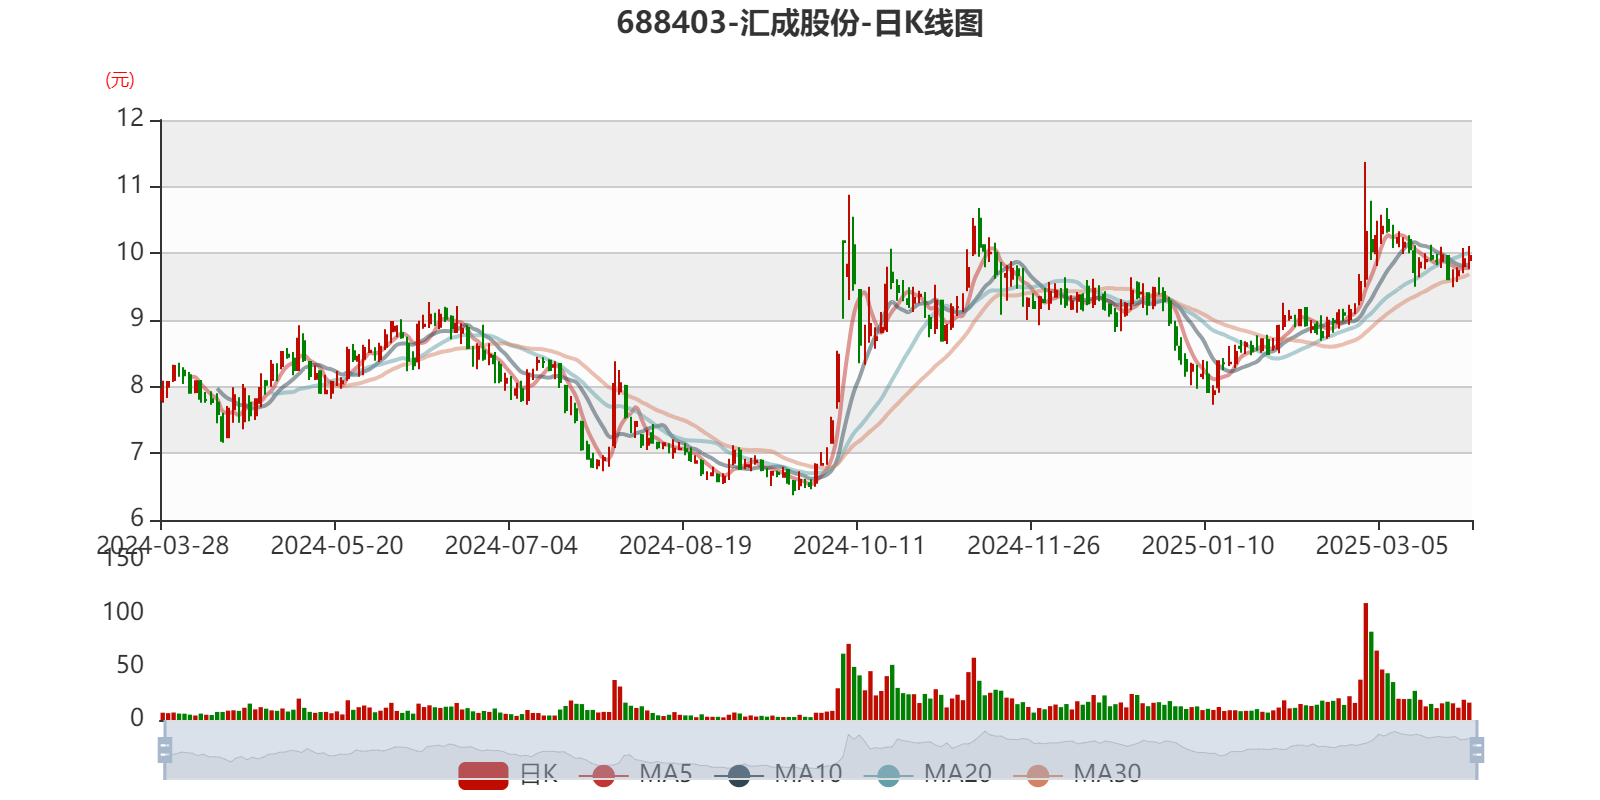Toggle the MA20 line legend

click(x=928, y=774)
